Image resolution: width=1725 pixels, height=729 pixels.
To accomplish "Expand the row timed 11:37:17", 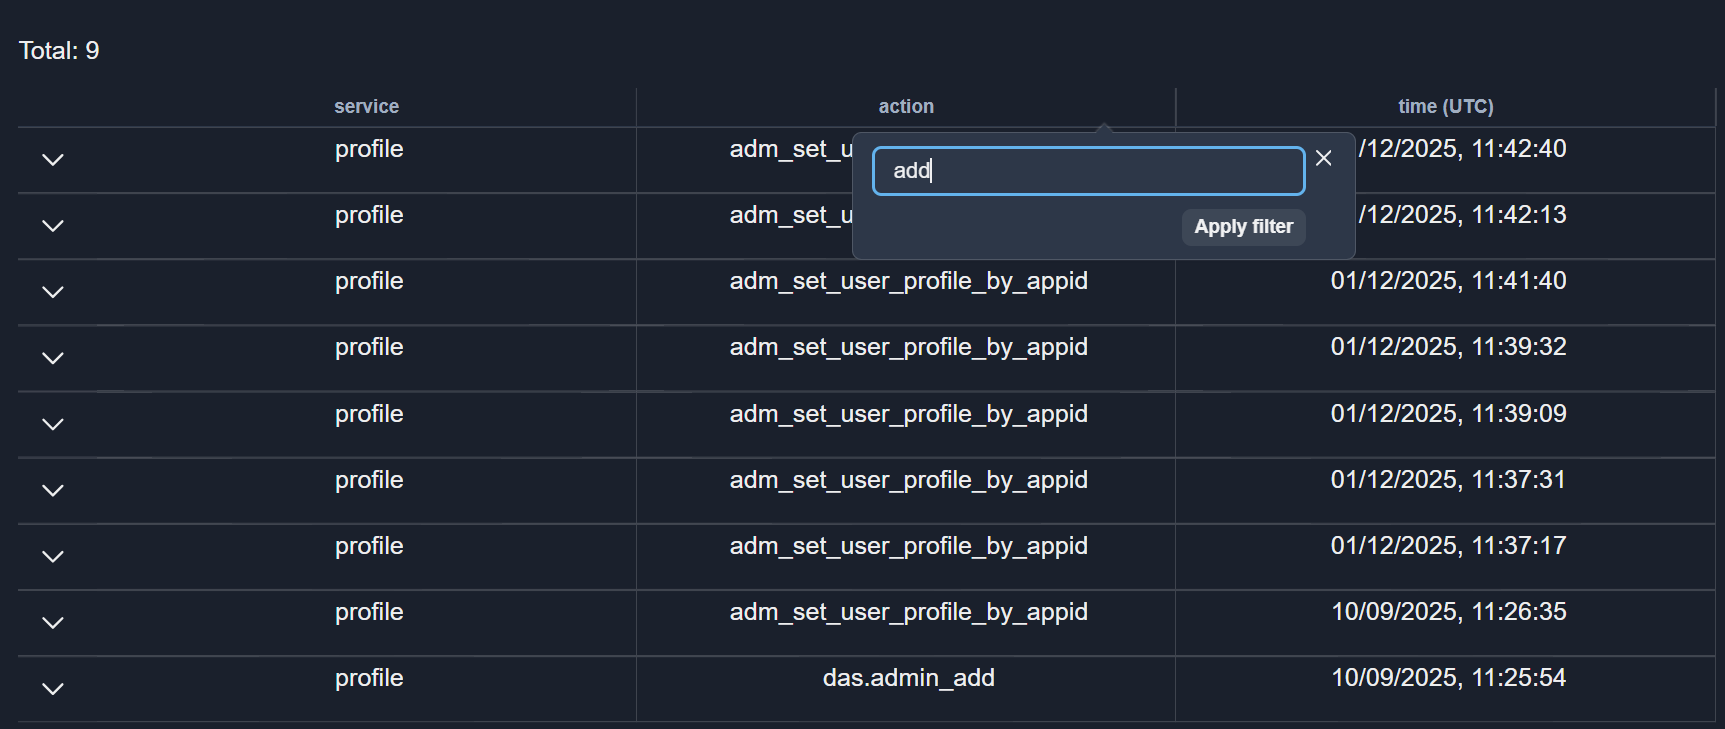I will pos(53,556).
